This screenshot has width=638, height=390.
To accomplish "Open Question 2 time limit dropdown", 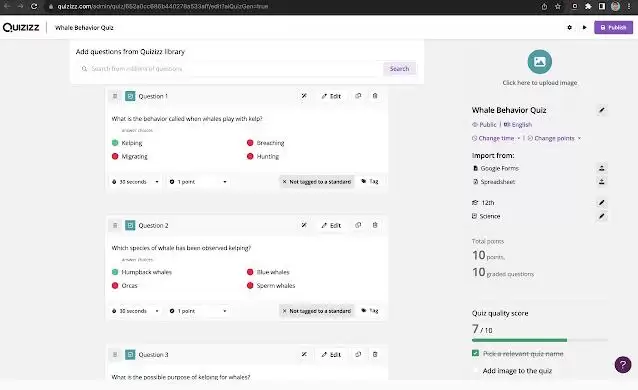I will [x=135, y=311].
